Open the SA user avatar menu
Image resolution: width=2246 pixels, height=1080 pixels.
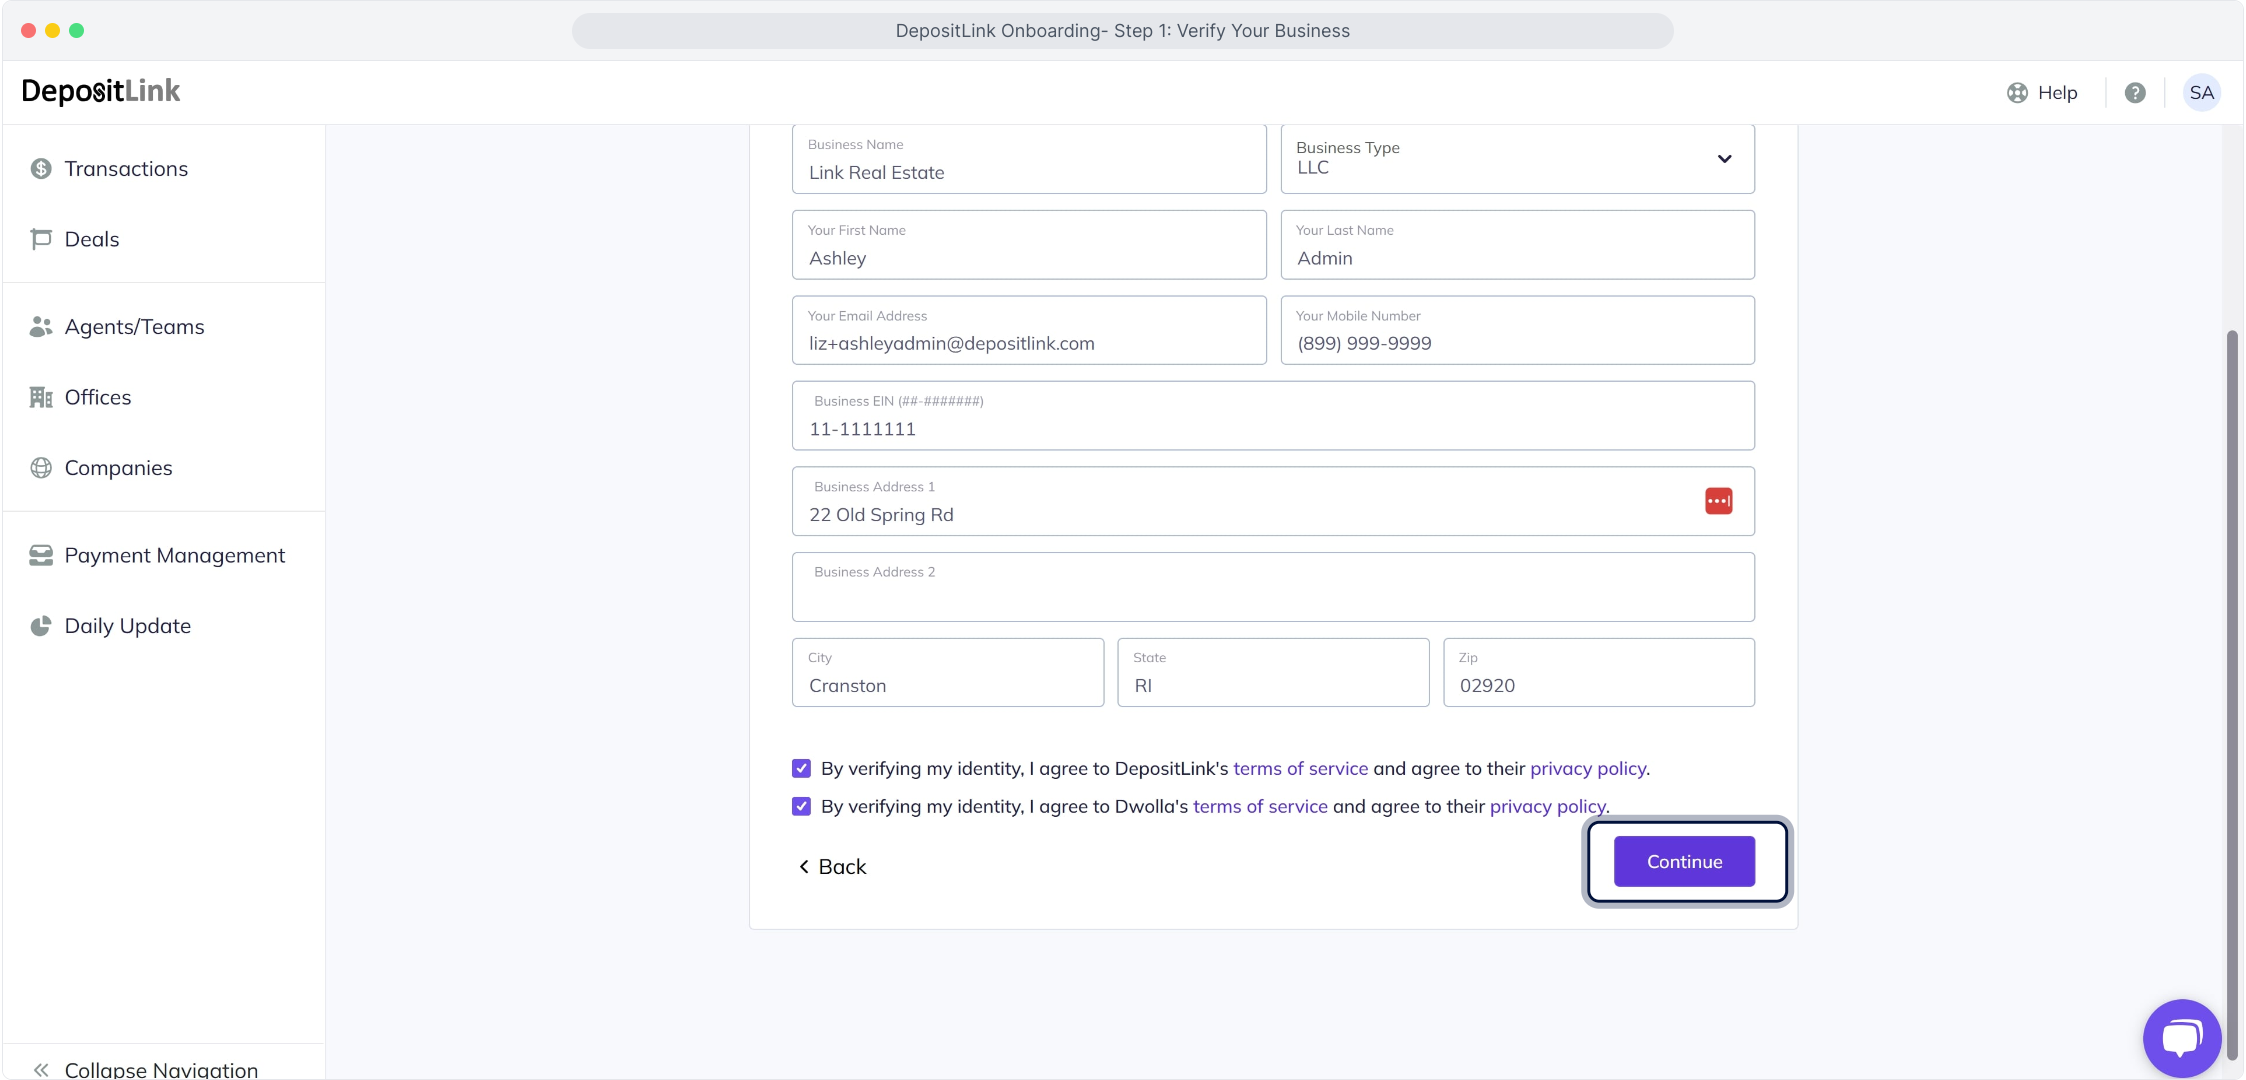2201,93
